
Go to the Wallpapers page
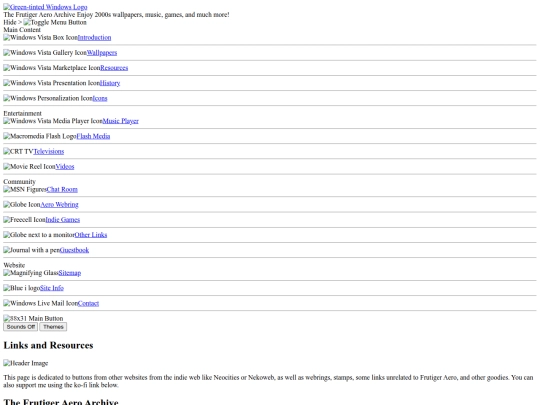pos(102,53)
